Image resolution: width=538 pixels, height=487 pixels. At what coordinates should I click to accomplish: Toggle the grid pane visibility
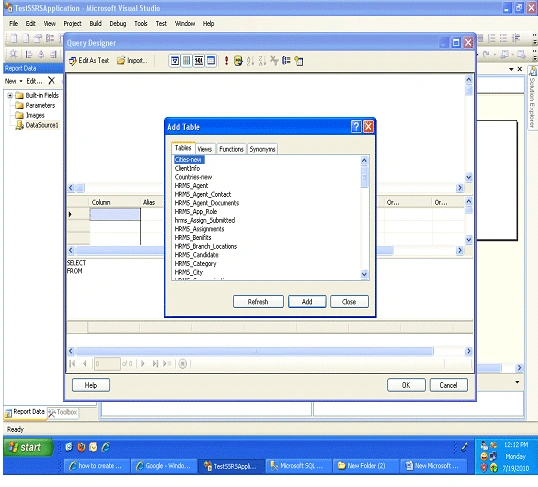(x=186, y=61)
